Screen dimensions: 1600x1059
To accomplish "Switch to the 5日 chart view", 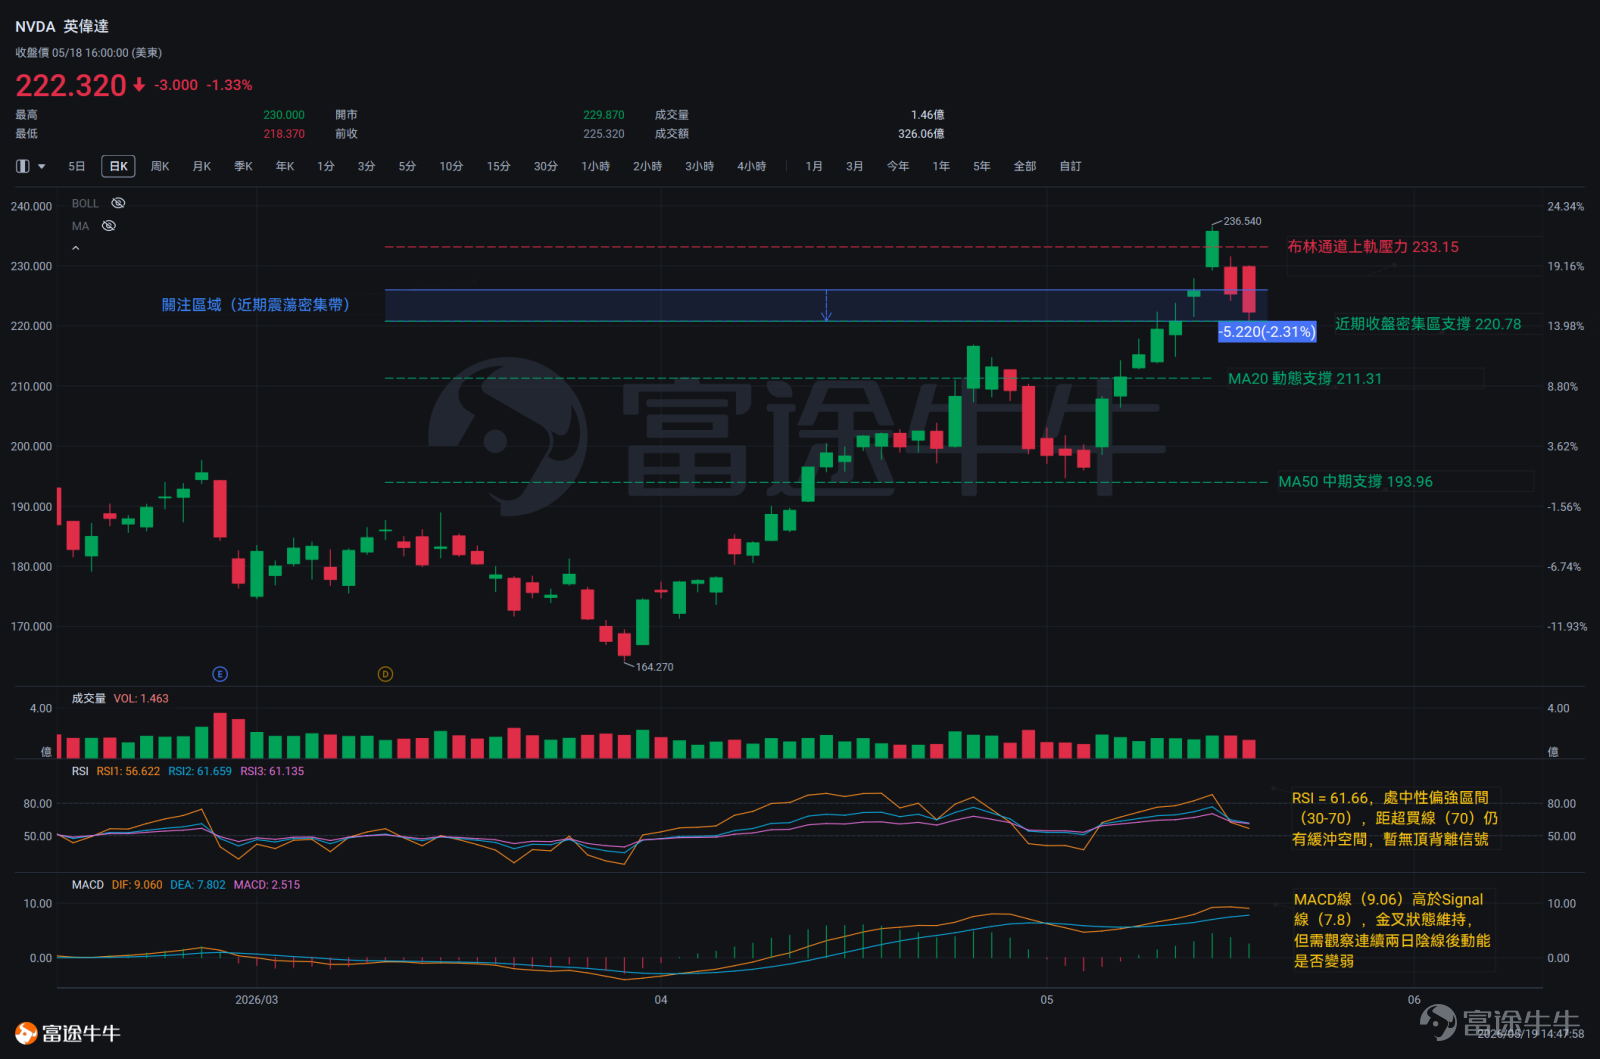I will click(x=77, y=166).
